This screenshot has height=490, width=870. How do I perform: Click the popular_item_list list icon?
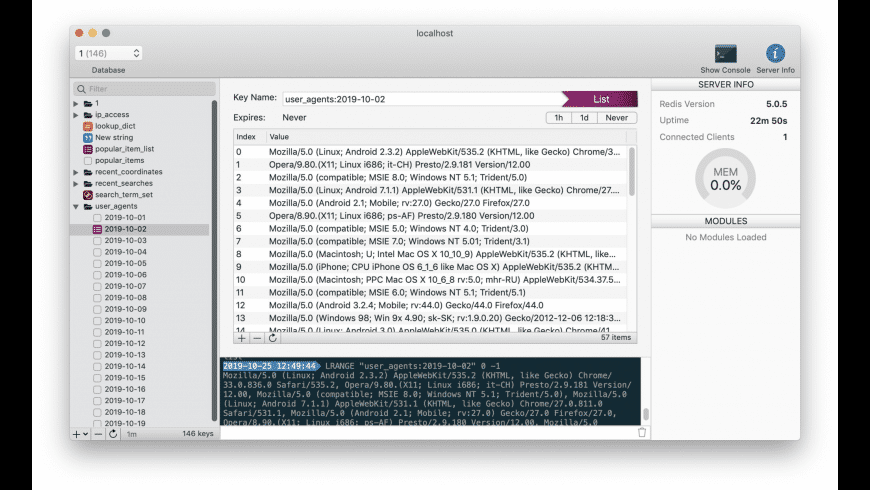point(88,149)
